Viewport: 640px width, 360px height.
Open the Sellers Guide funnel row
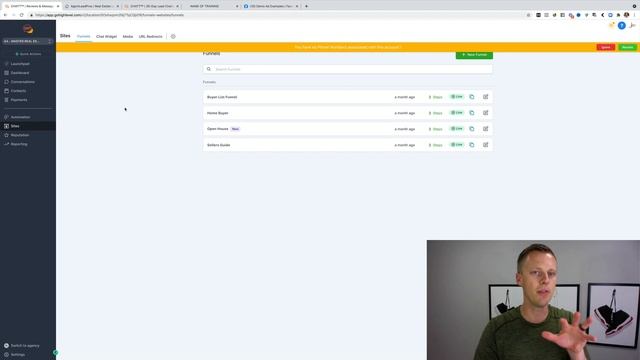coord(348,145)
